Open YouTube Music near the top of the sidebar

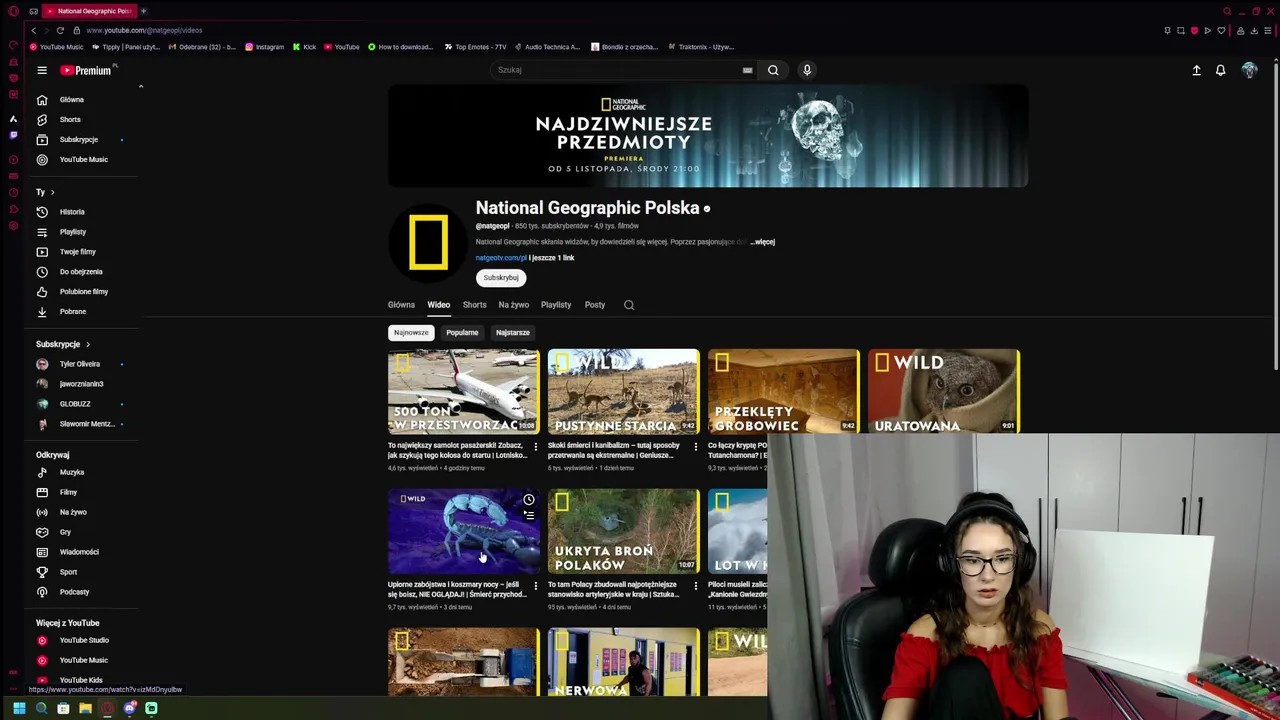pos(83,159)
